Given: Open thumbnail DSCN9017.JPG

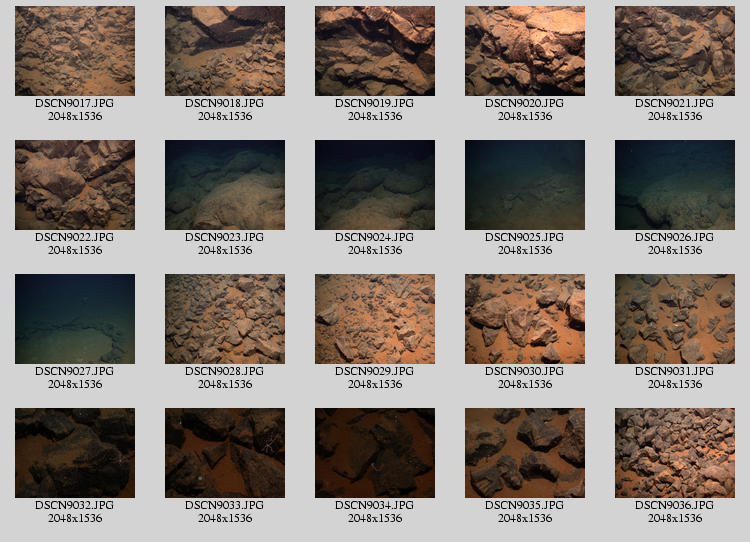Looking at the screenshot, I should pyautogui.click(x=75, y=51).
